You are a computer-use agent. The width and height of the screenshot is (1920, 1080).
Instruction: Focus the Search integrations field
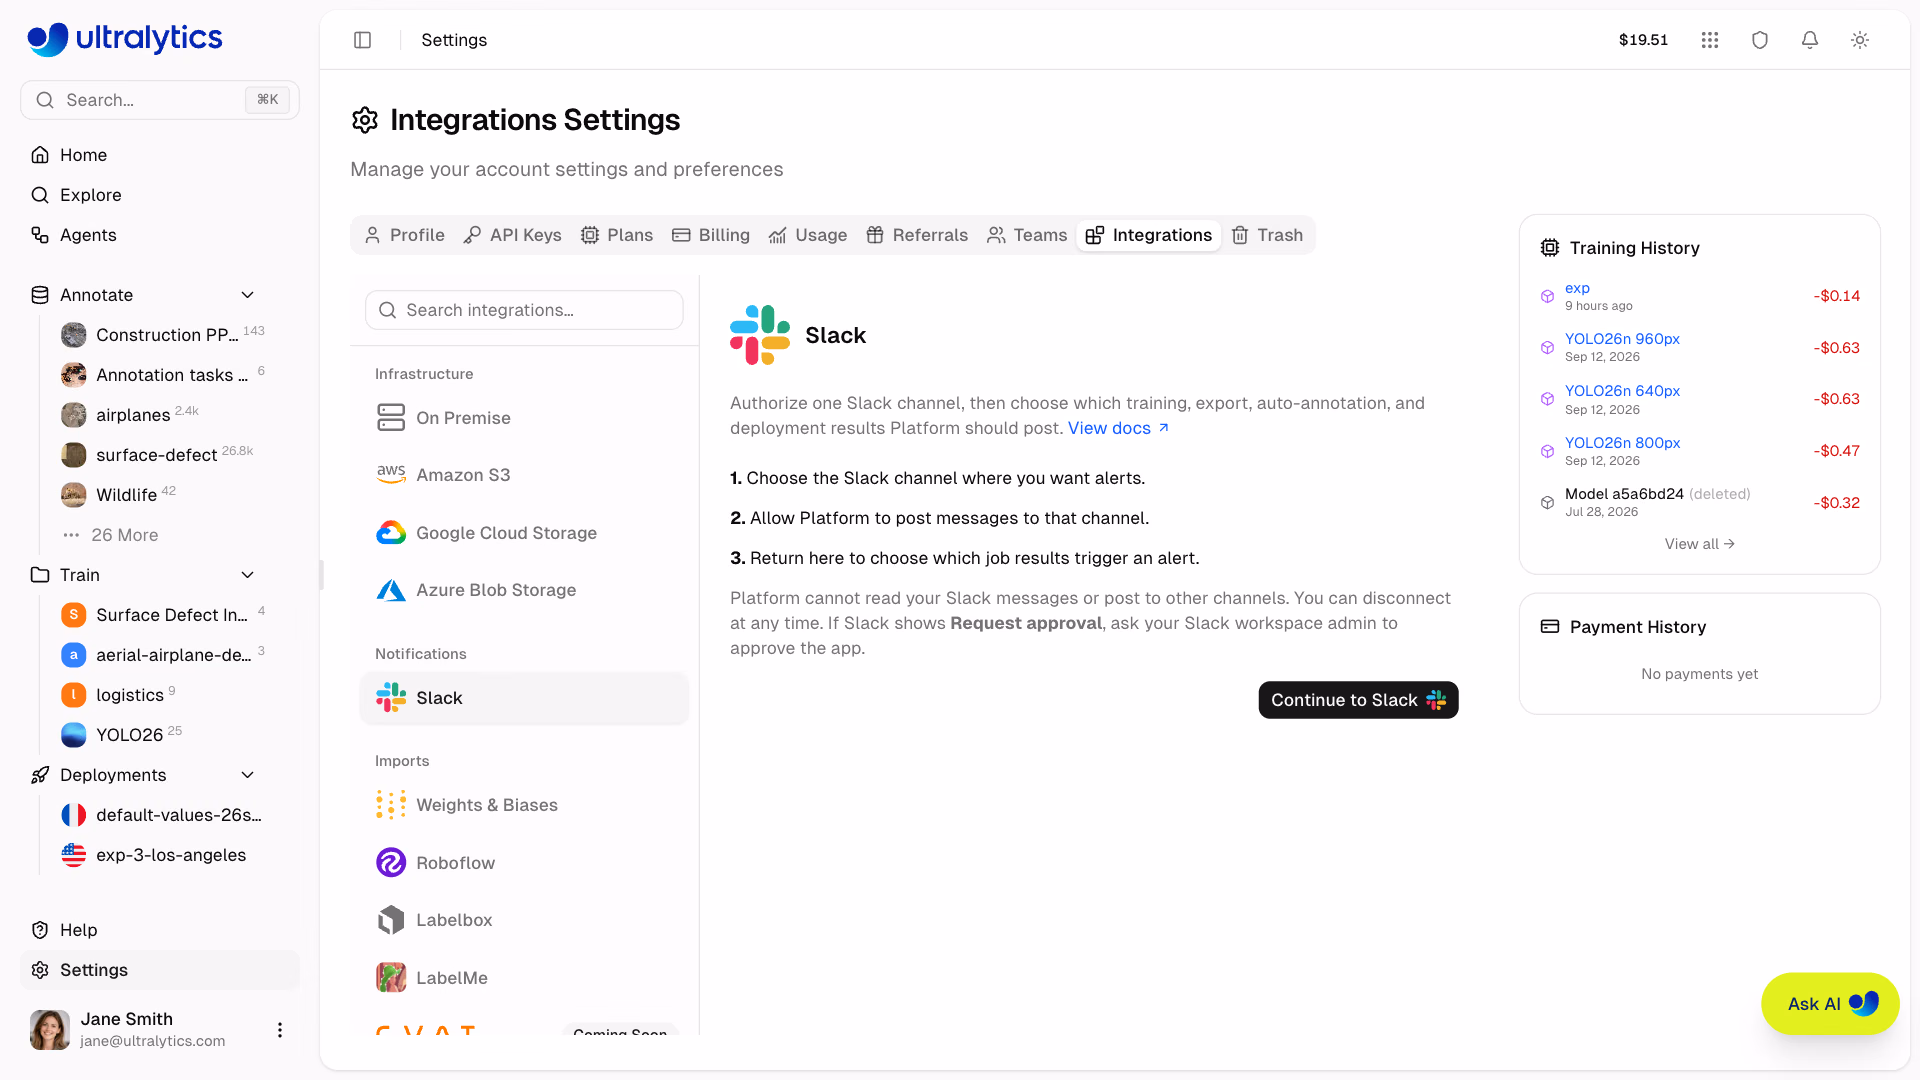click(x=524, y=310)
